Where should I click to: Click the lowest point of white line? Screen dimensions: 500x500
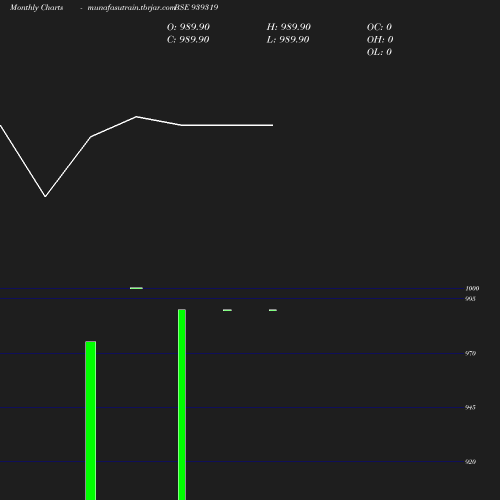point(45,196)
